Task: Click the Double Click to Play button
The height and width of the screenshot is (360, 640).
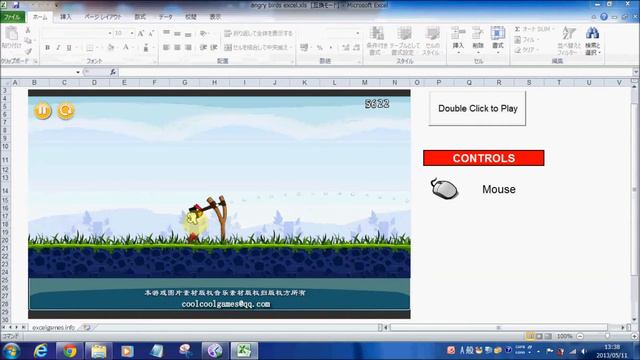Action: coord(477,108)
